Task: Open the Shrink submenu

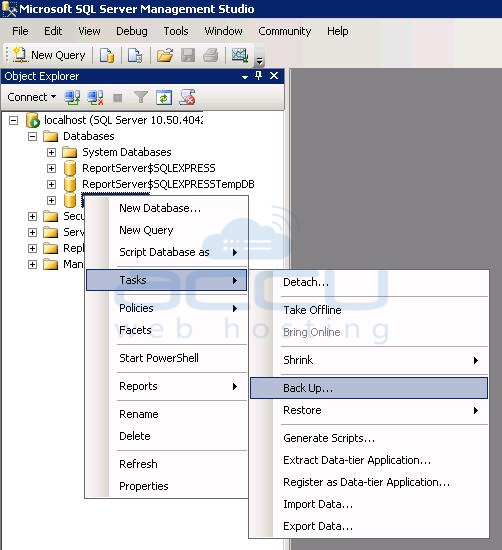Action: click(x=369, y=360)
